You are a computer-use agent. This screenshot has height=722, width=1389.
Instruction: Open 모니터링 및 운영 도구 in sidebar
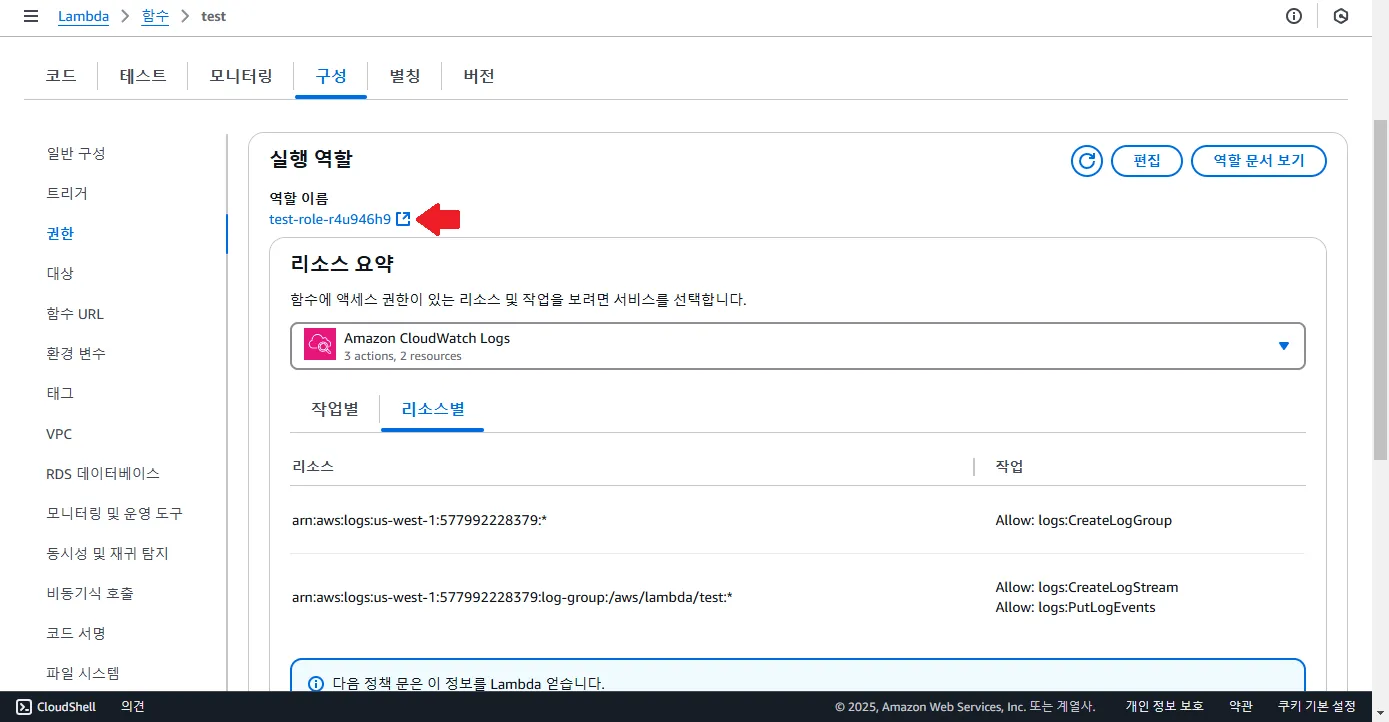pyautogui.click(x=114, y=514)
